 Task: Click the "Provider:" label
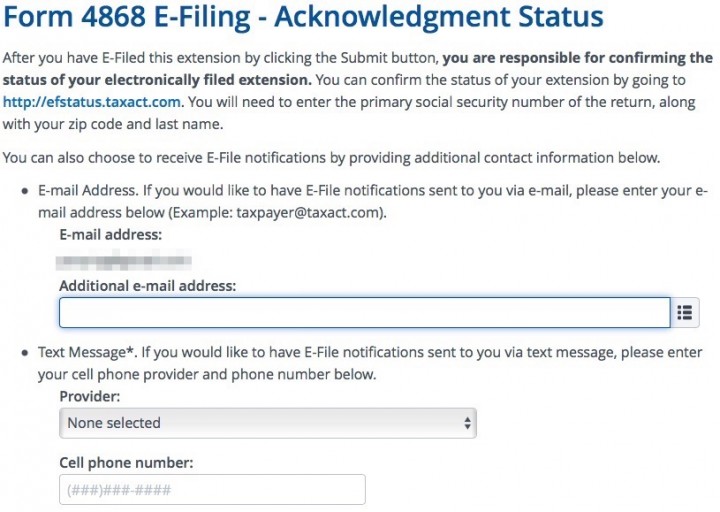click(90, 396)
